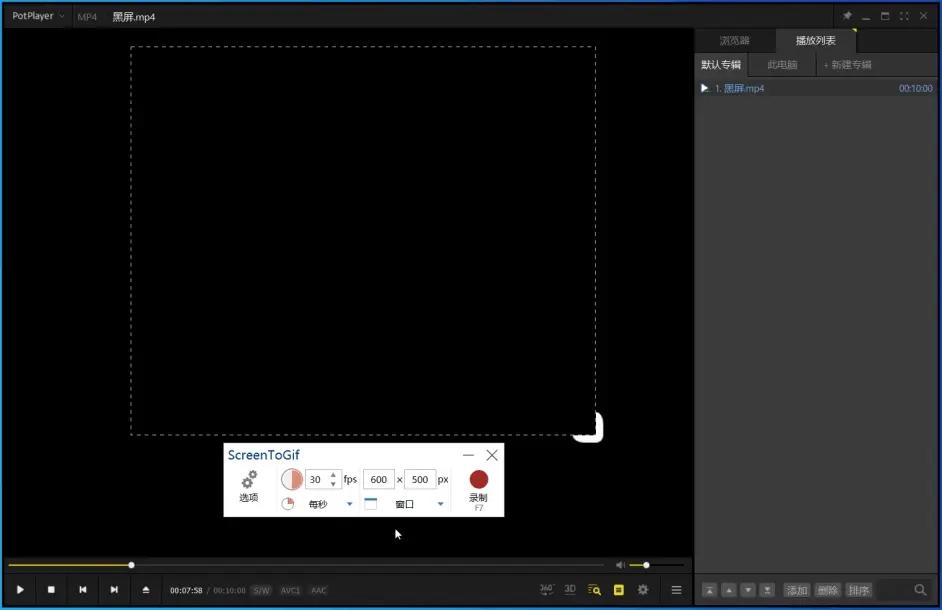Toggle 3D video mode
Screen dimensions: 942x610
pos(570,590)
